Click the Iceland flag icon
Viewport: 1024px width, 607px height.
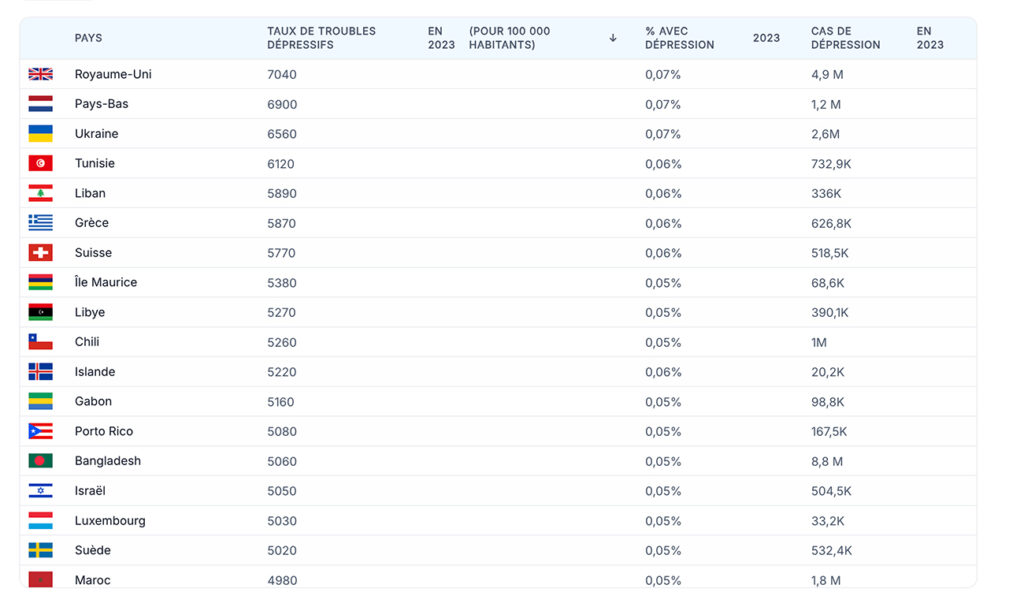[40, 372]
